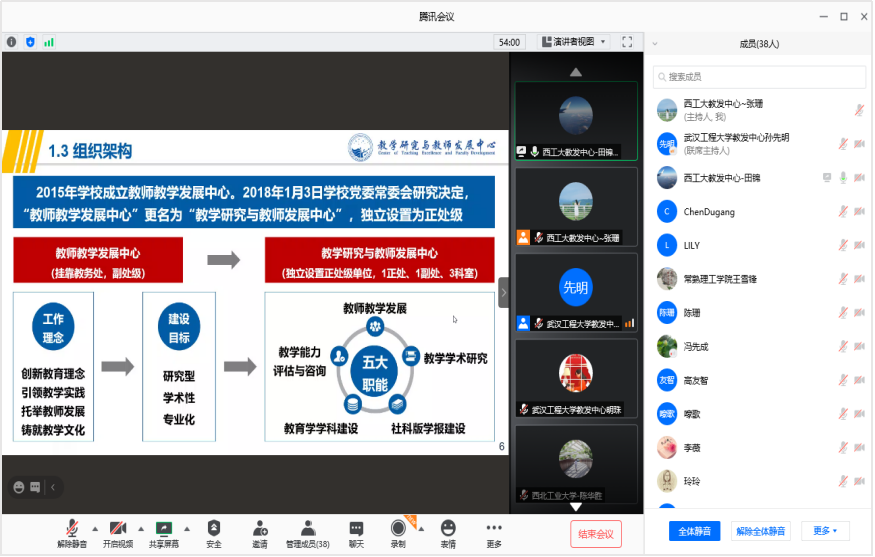The image size is (875, 557).
Task: Select 武汉工程大学教发中心明珠 video thumbnail
Action: click(576, 379)
